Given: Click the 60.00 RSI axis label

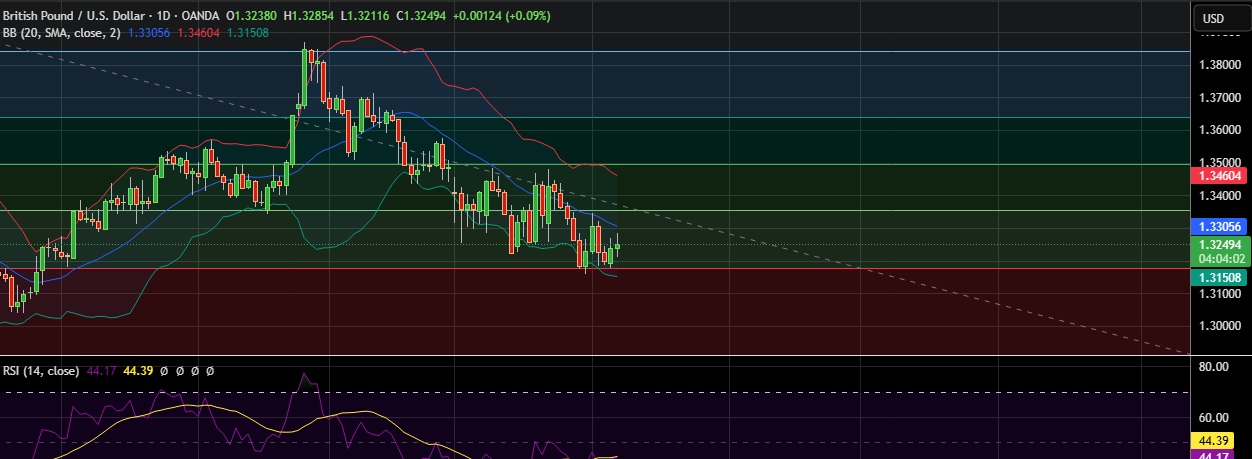Looking at the screenshot, I should click(x=1214, y=418).
